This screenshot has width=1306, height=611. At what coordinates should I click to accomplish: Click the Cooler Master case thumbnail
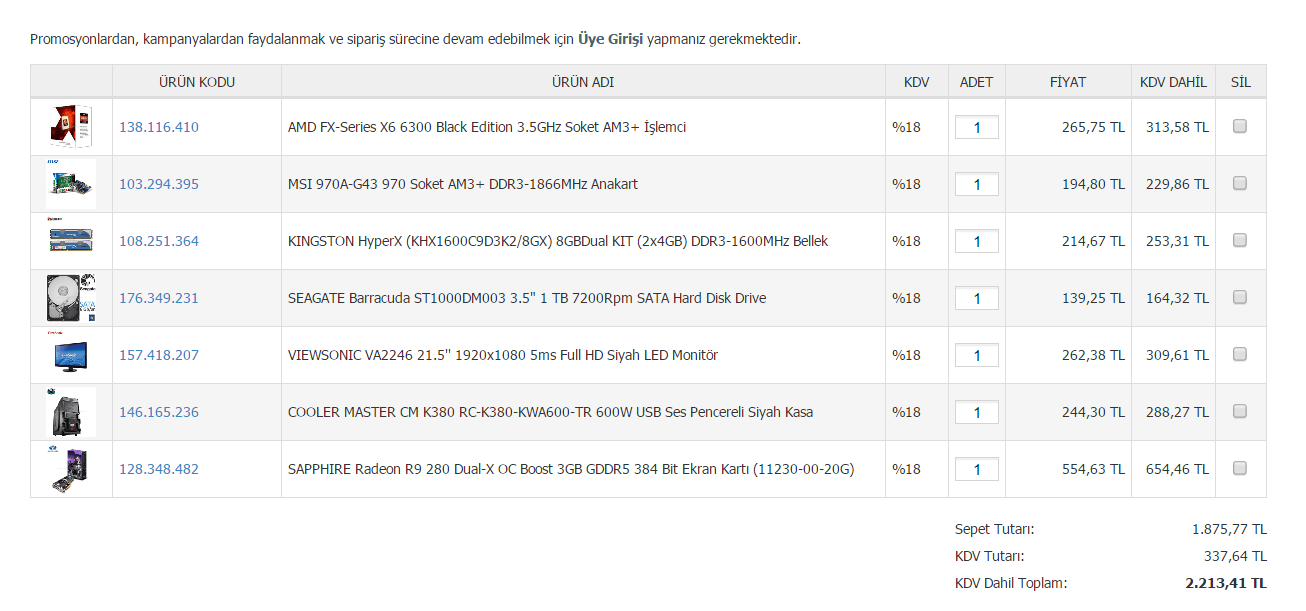71,412
